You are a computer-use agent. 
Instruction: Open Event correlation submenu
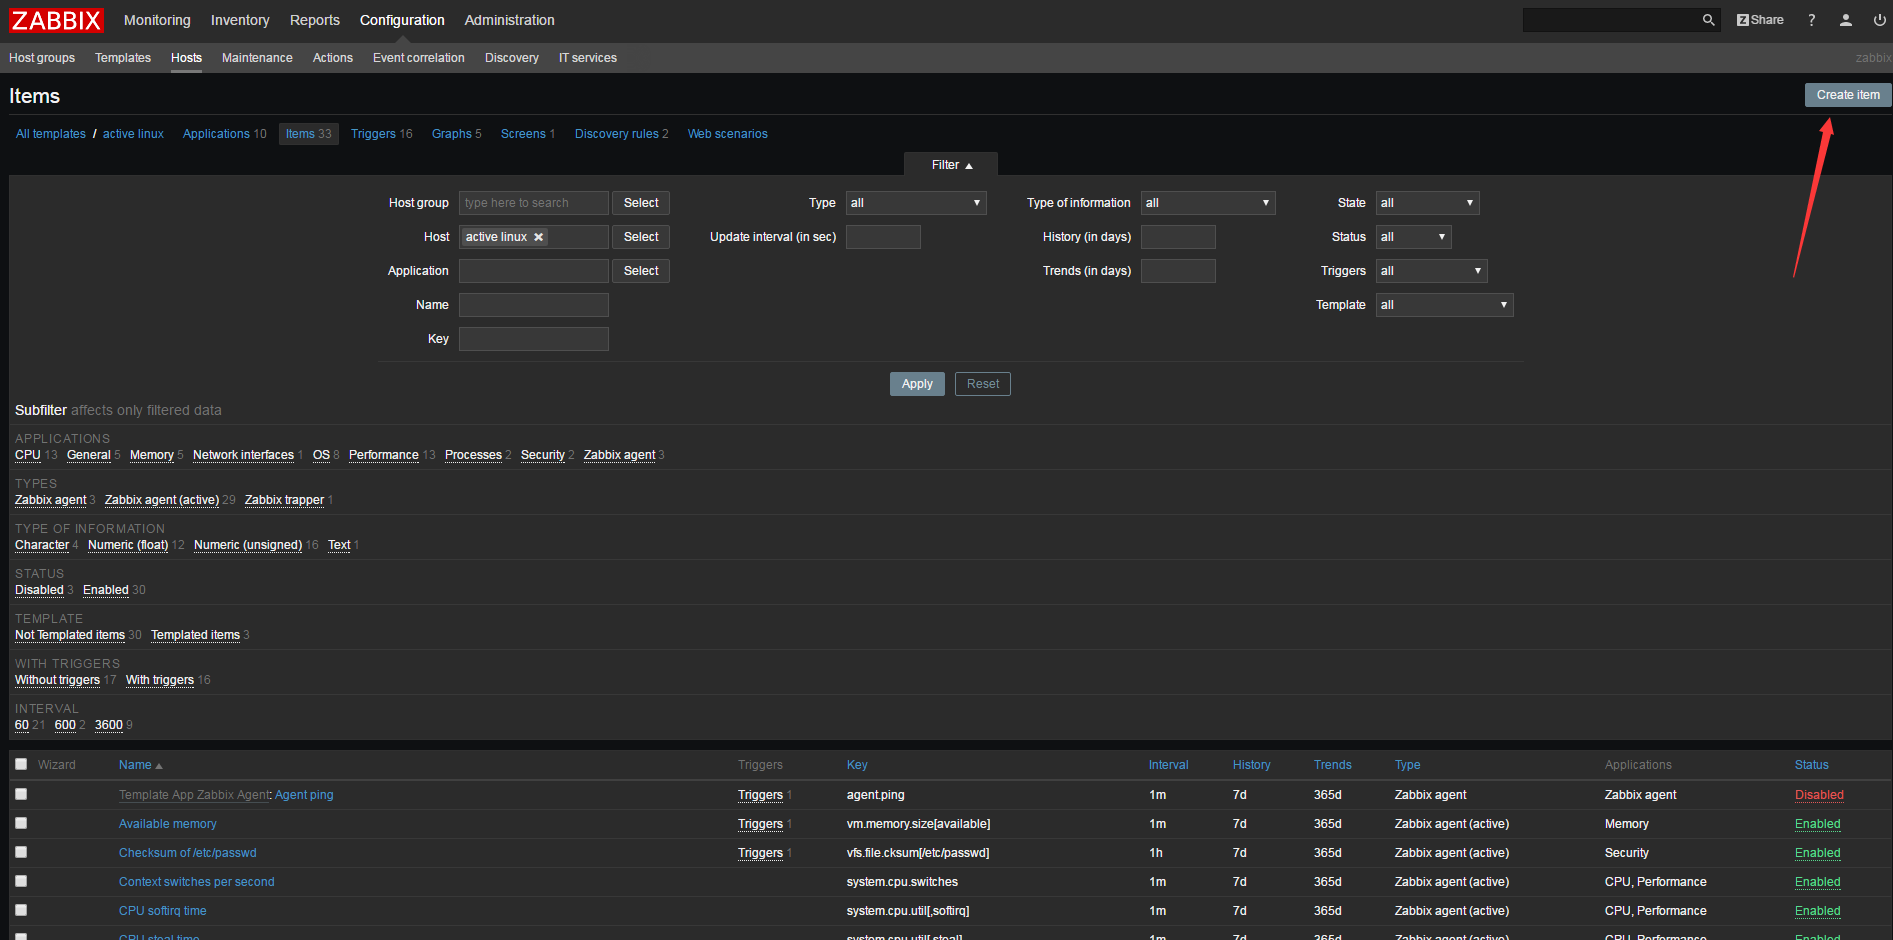pos(419,58)
